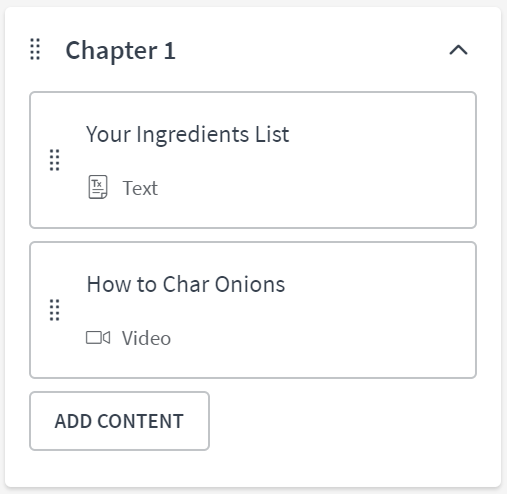Click the Text label under Your Ingredients List
Screen dimensions: 507x494
point(140,188)
